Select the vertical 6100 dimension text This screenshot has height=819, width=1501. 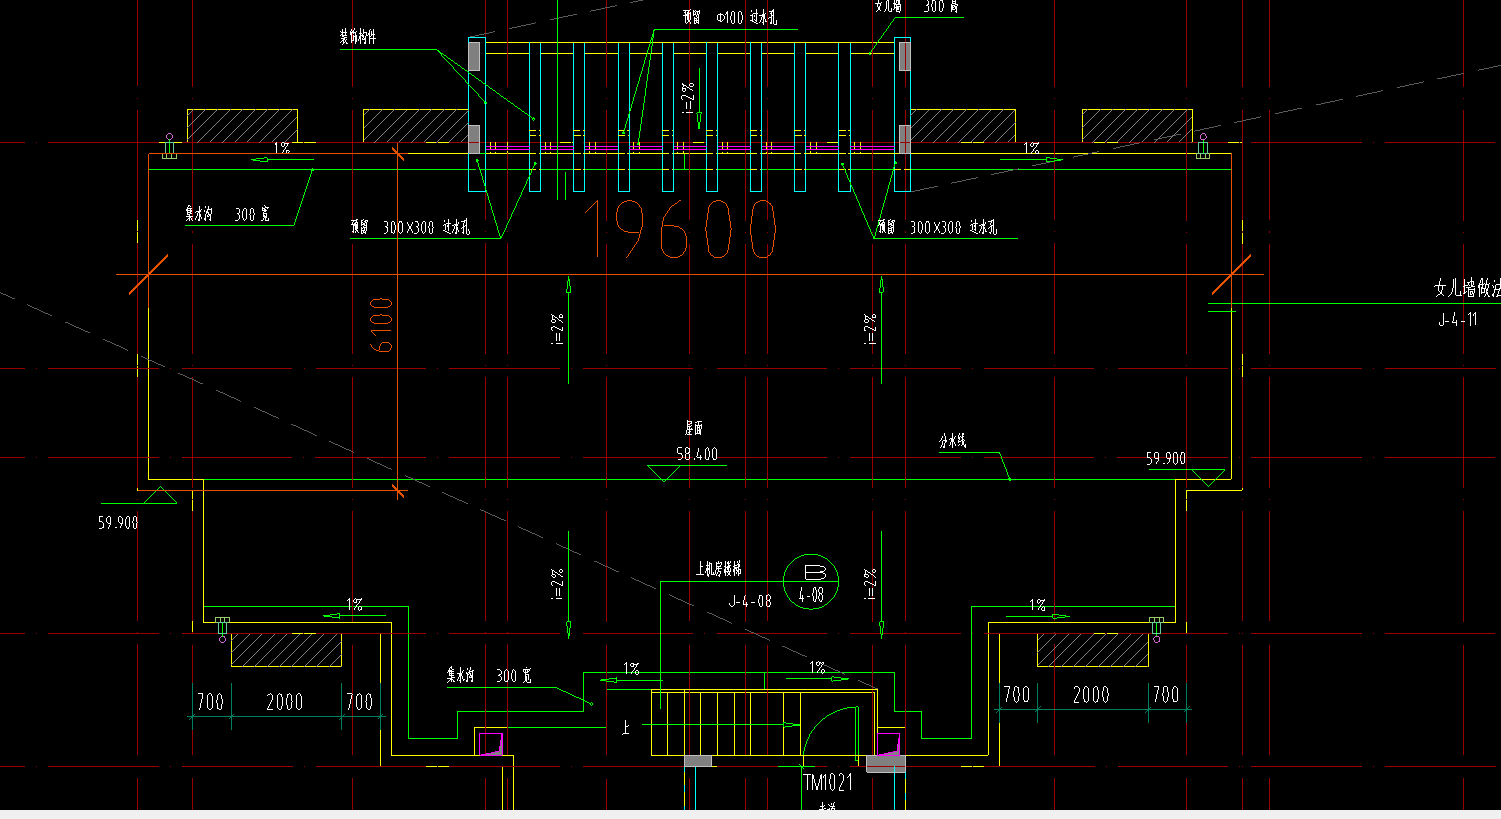382,324
